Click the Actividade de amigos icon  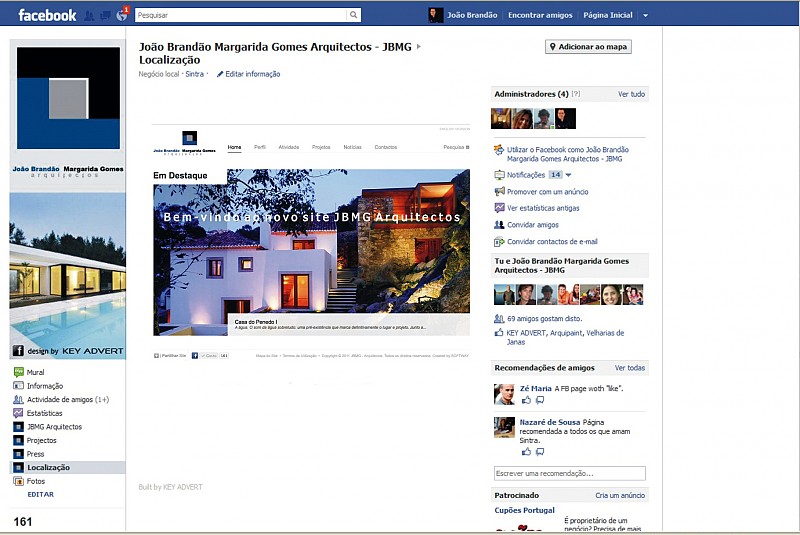(x=18, y=399)
